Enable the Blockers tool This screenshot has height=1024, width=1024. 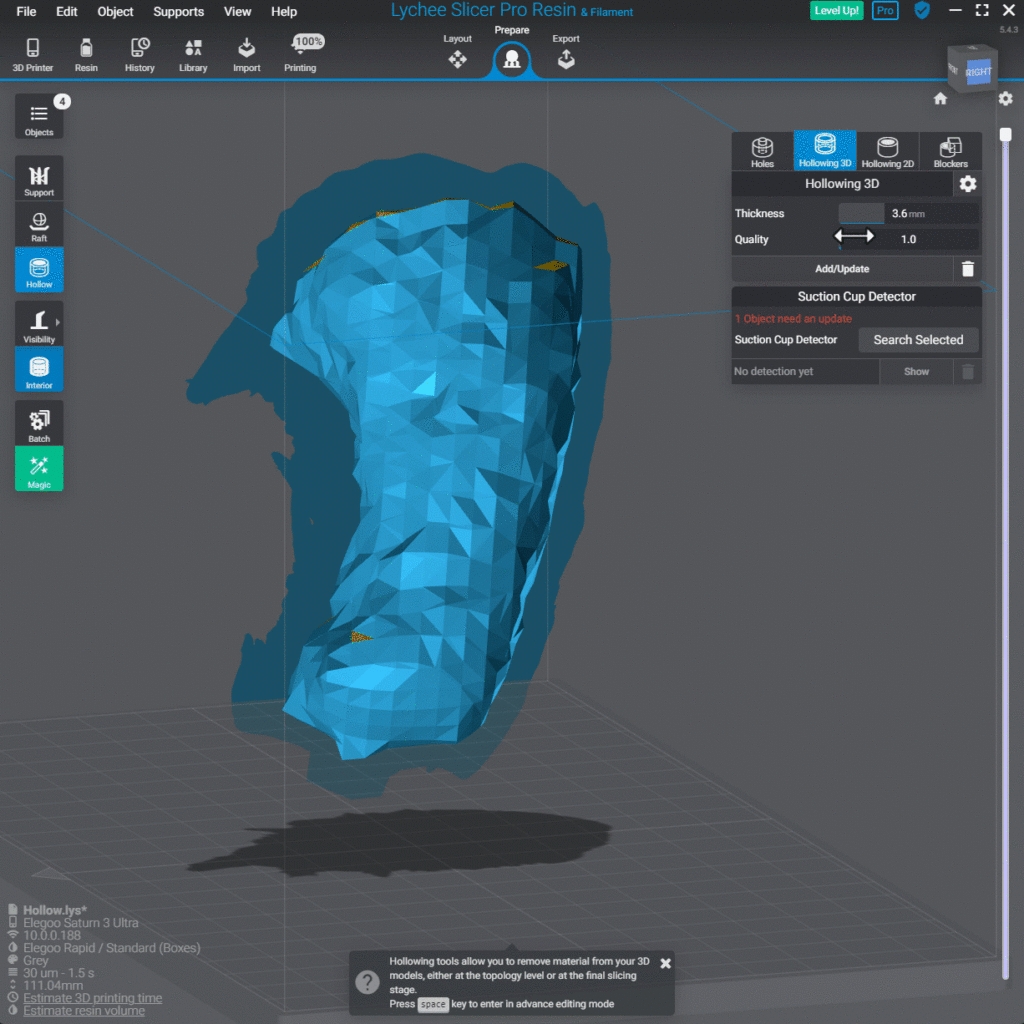(x=949, y=151)
